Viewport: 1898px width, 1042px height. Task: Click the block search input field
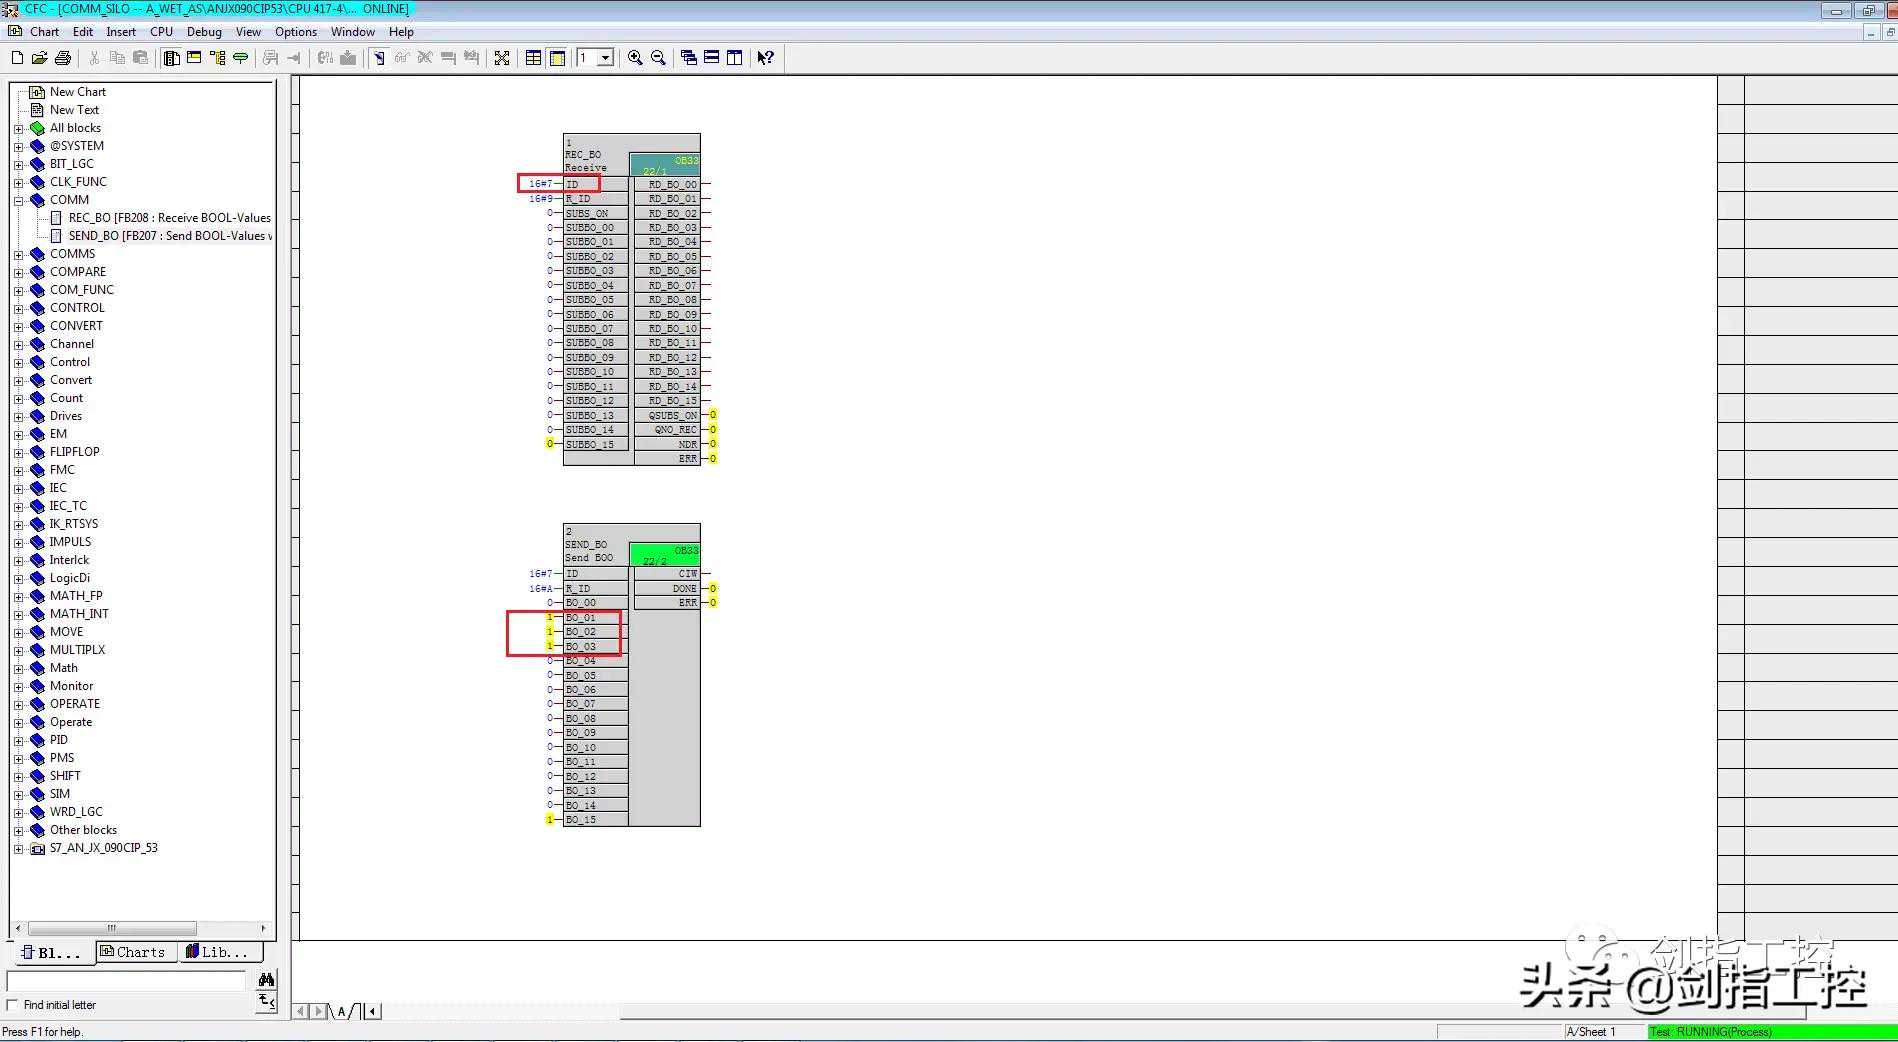[x=127, y=981]
